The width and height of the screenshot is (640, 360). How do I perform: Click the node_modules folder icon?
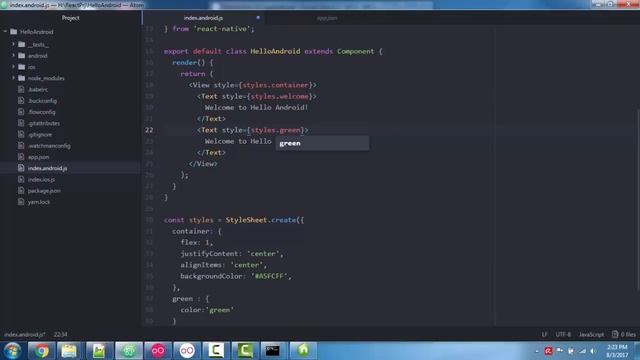tap(22, 78)
